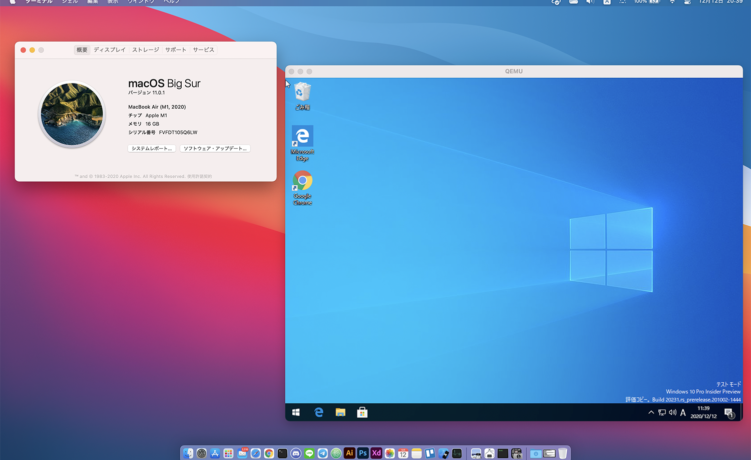Launch Edge from the Windows taskbar
Screen dimensions: 751x460
[x=319, y=413]
